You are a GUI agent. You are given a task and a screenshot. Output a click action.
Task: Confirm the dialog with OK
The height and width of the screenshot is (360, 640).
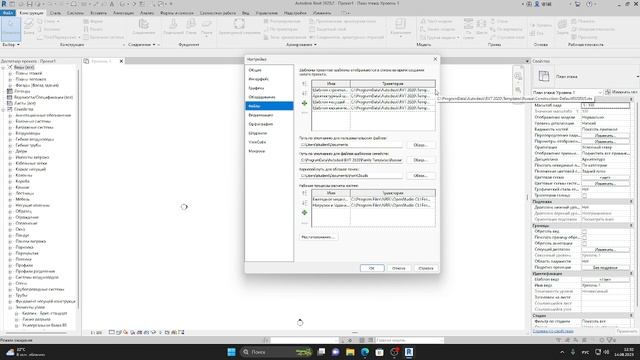pyautogui.click(x=372, y=268)
